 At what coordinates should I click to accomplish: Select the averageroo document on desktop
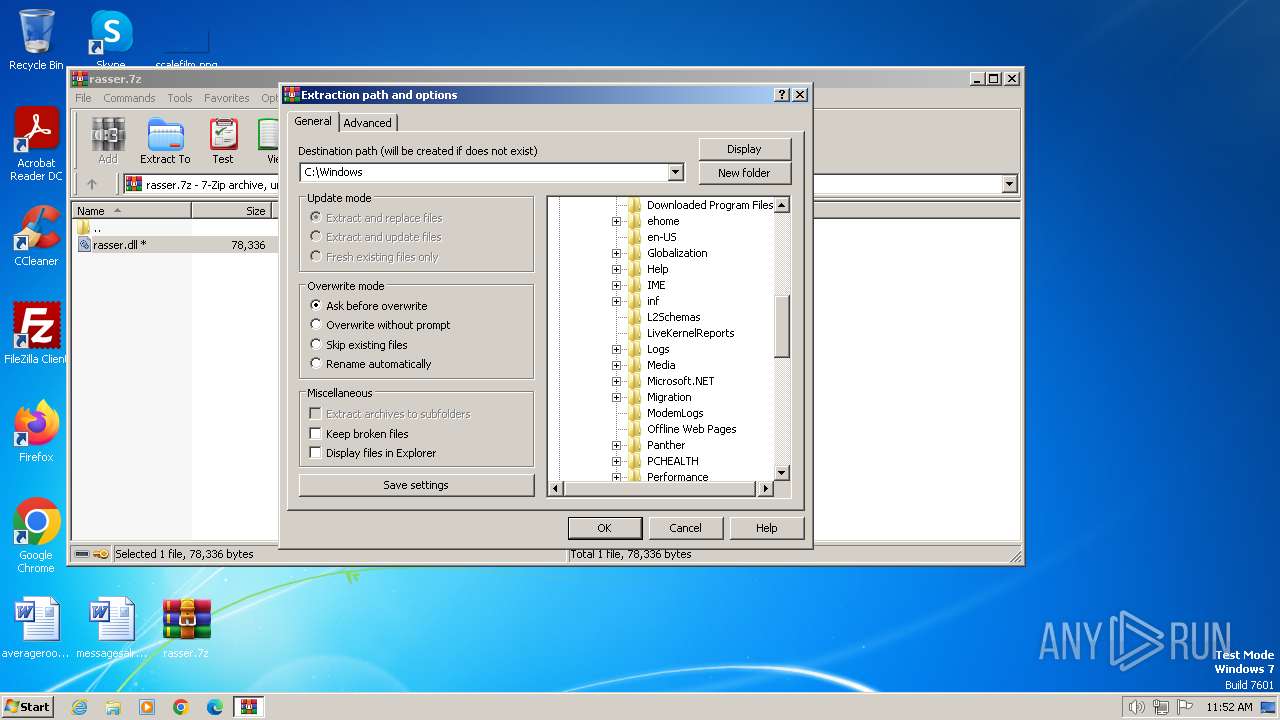click(x=36, y=628)
